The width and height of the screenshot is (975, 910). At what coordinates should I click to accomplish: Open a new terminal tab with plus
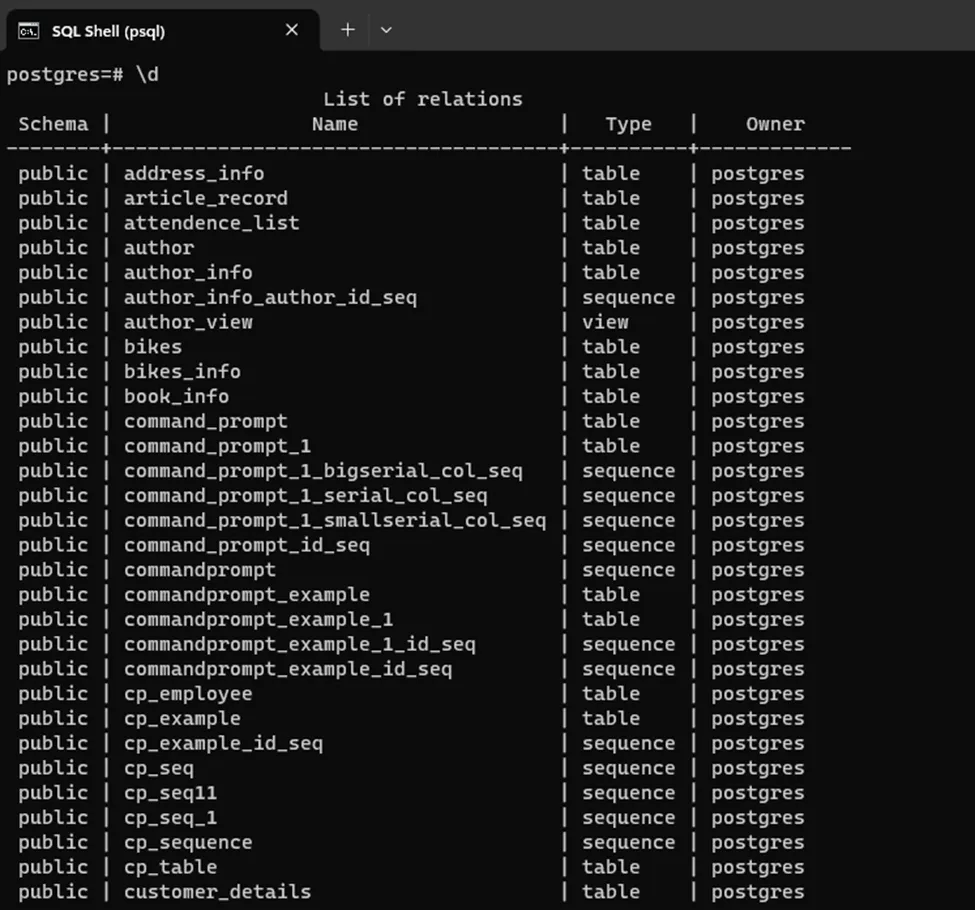click(x=347, y=30)
